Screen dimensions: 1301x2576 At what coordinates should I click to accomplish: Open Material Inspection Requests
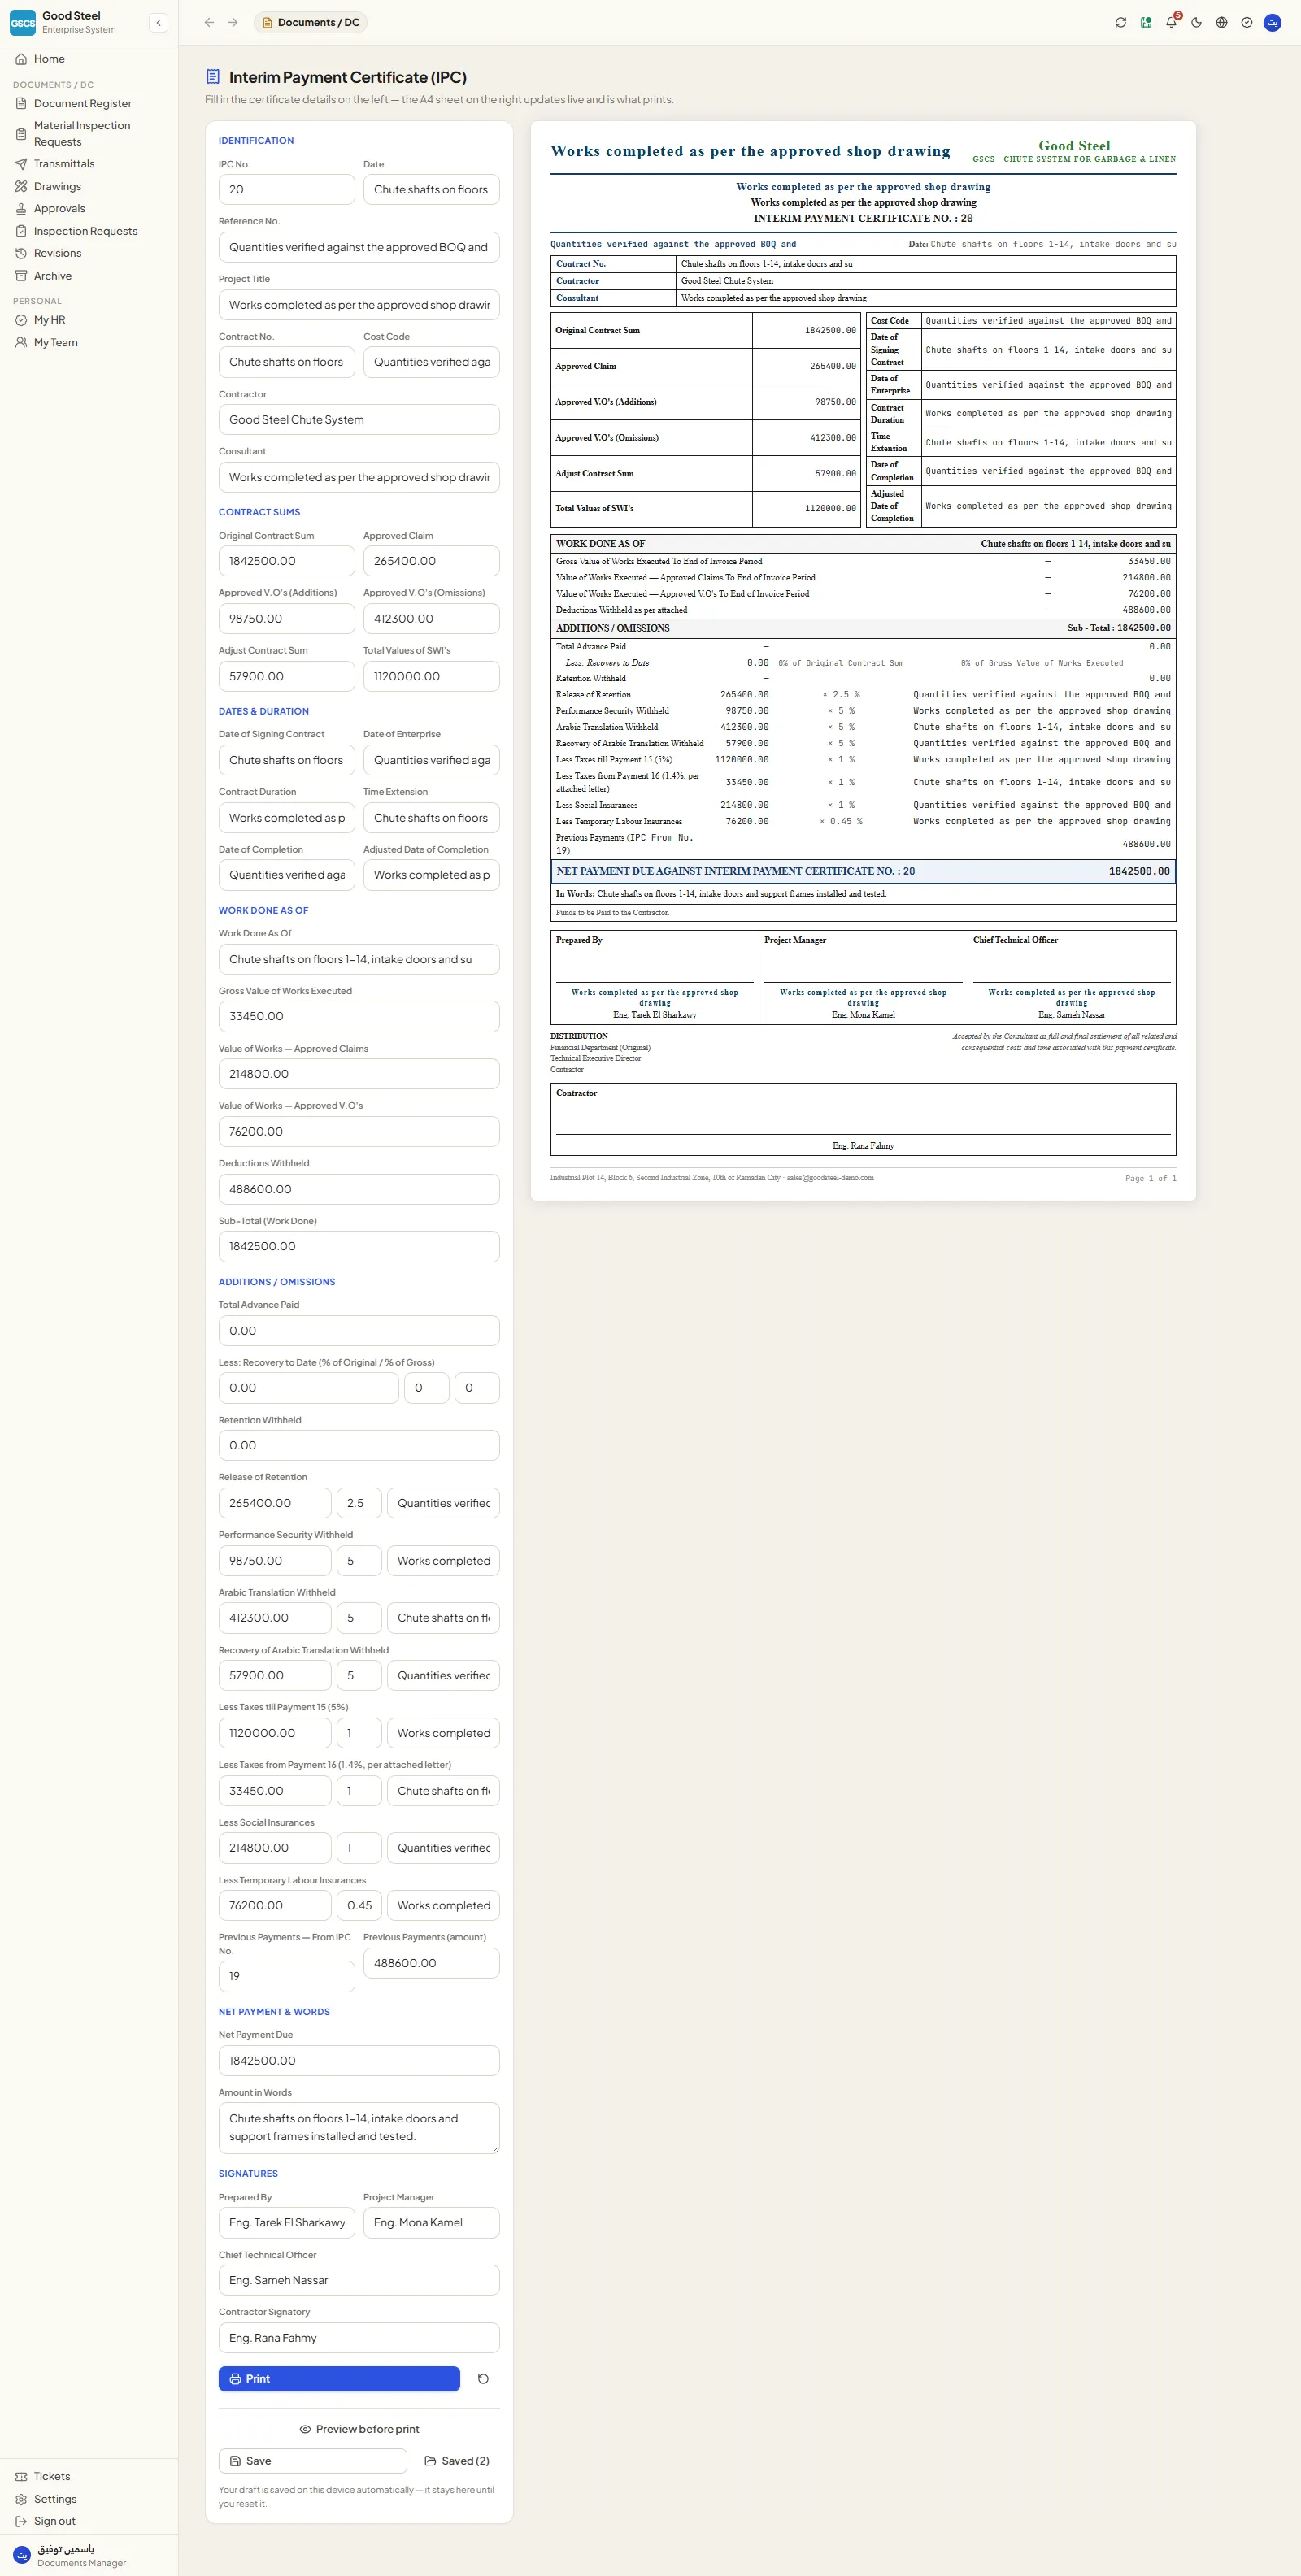coord(89,133)
